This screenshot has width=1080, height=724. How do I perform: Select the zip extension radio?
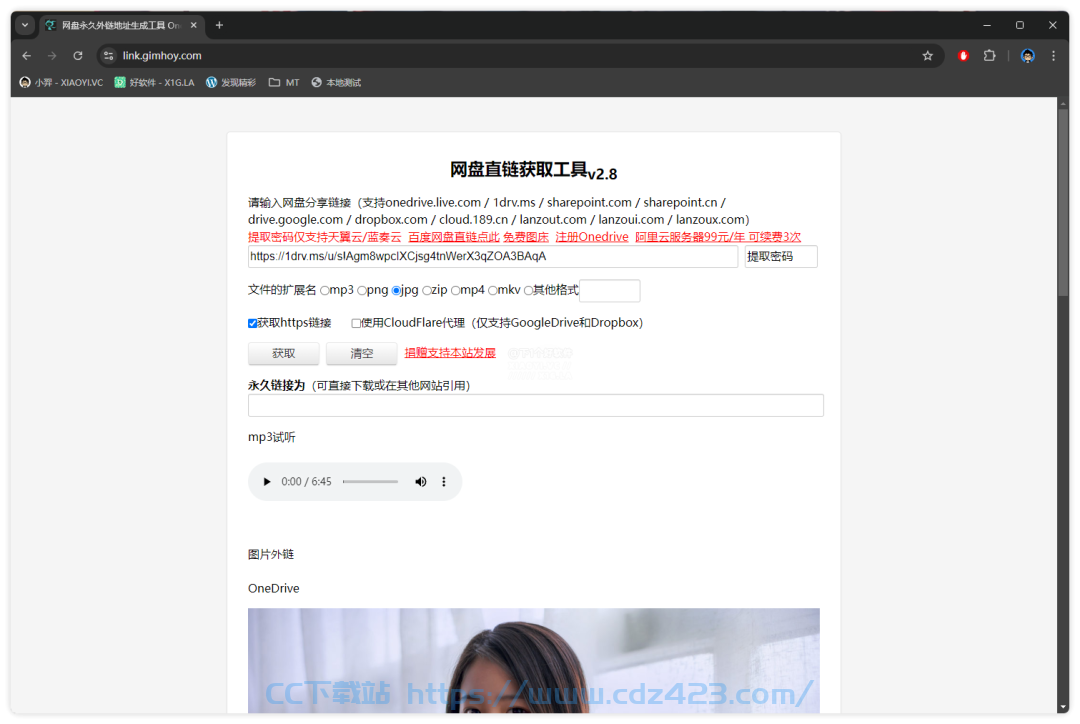coord(427,291)
